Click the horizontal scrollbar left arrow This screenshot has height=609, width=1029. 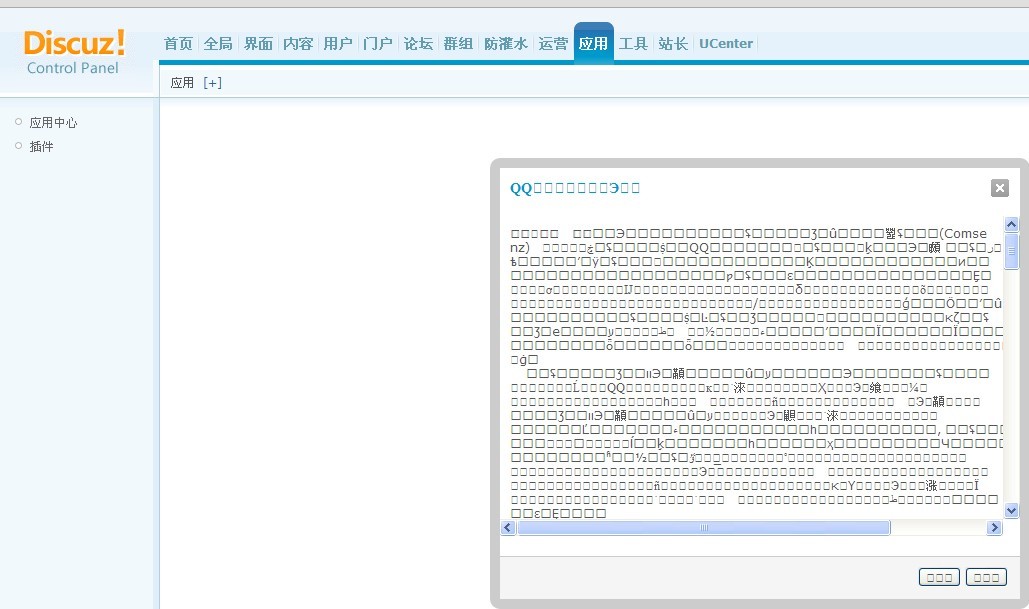(x=508, y=528)
